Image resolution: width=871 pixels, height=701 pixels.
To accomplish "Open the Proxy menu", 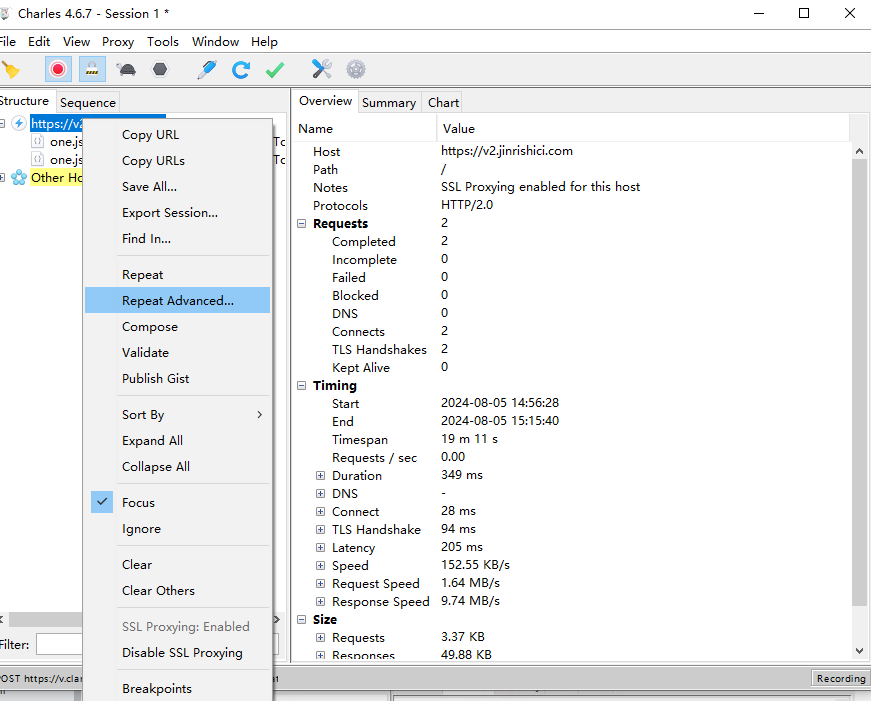I will click(118, 42).
